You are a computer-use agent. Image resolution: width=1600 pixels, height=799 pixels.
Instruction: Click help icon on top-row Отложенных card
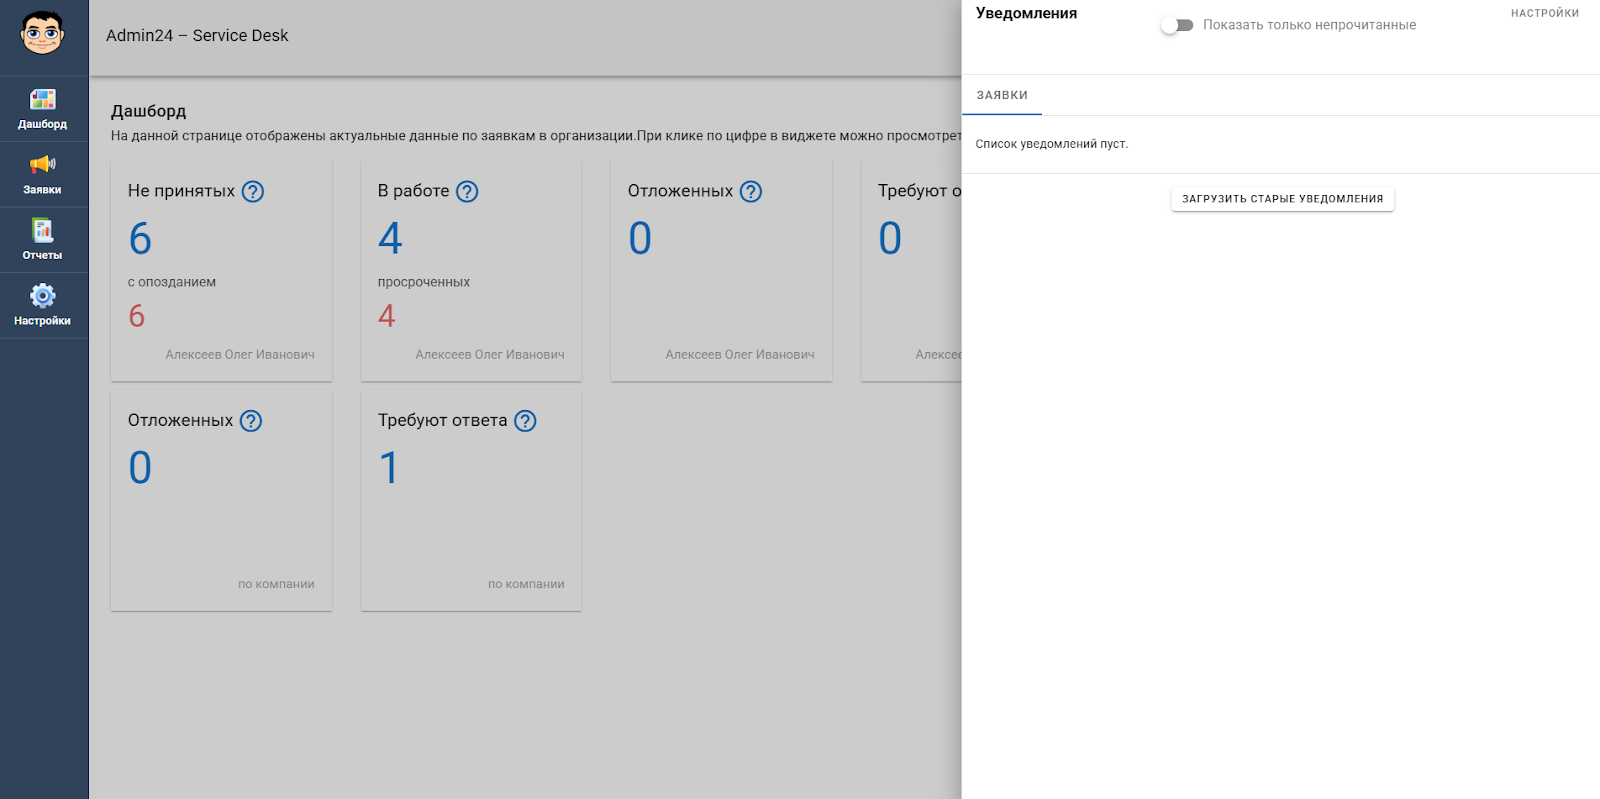click(x=751, y=191)
